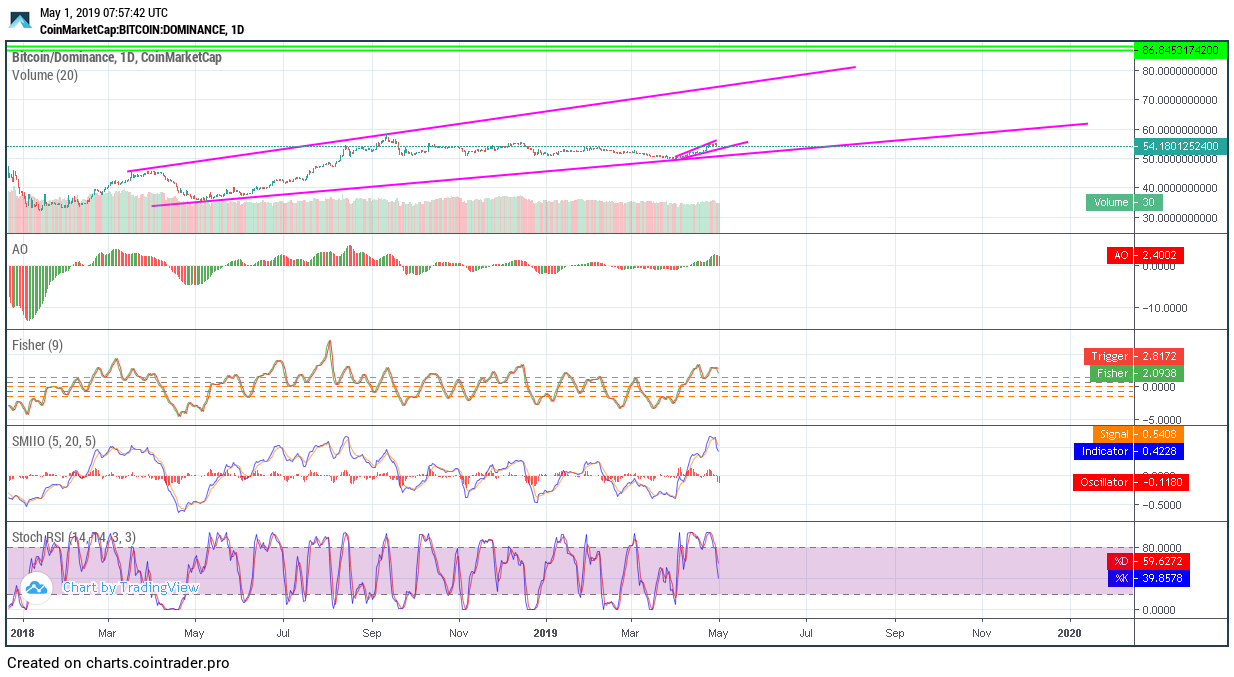Select the red Trigger 2.8172 tag

coord(1134,356)
